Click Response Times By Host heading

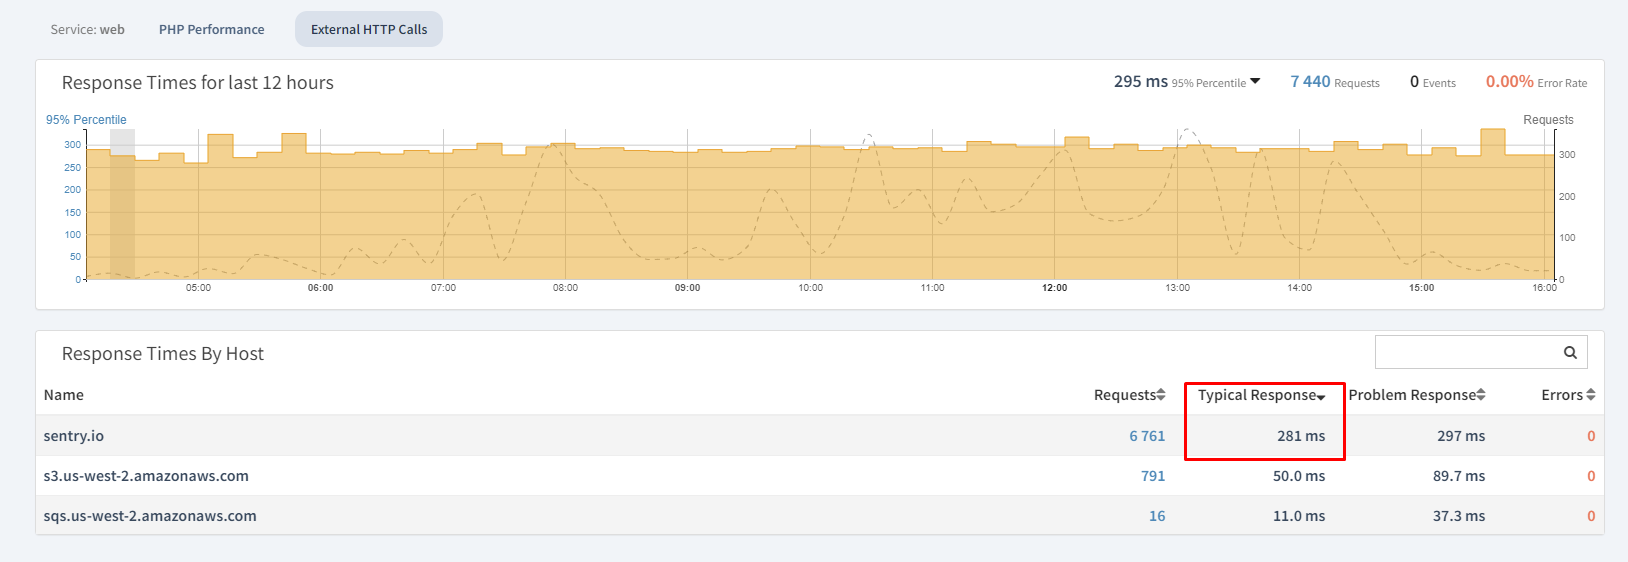[x=163, y=354]
